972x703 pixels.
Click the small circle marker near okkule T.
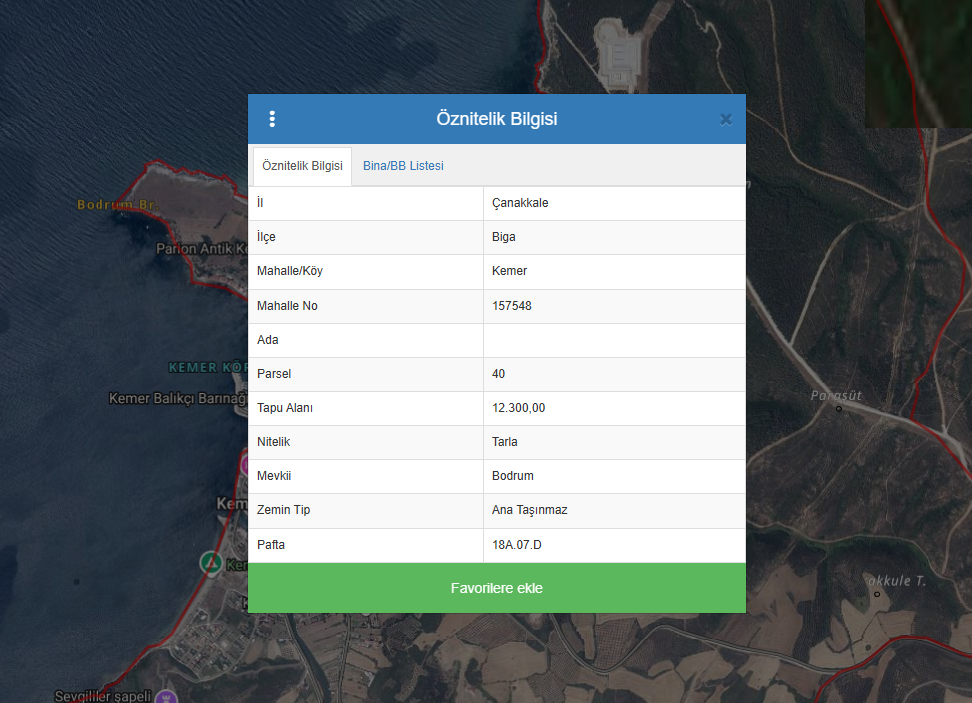pos(877,594)
